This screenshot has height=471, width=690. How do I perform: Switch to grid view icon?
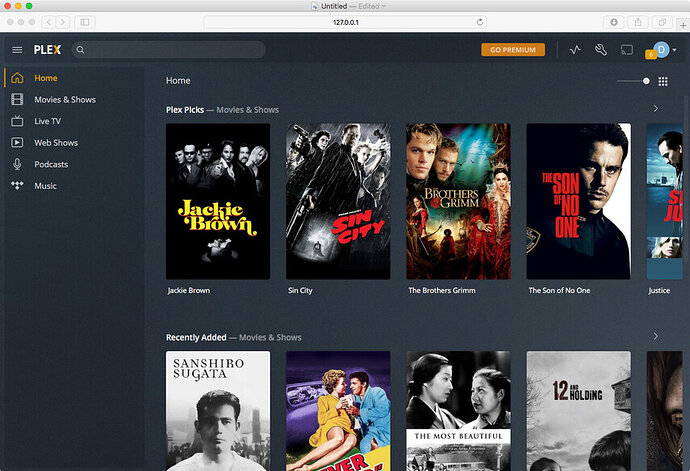[x=663, y=81]
